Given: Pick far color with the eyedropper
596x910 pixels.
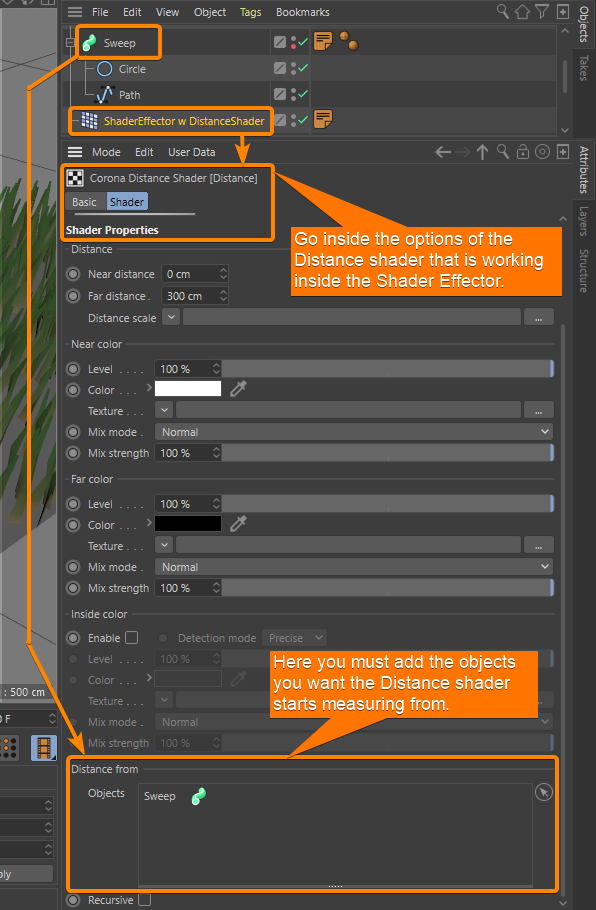Looking at the screenshot, I should [238, 524].
